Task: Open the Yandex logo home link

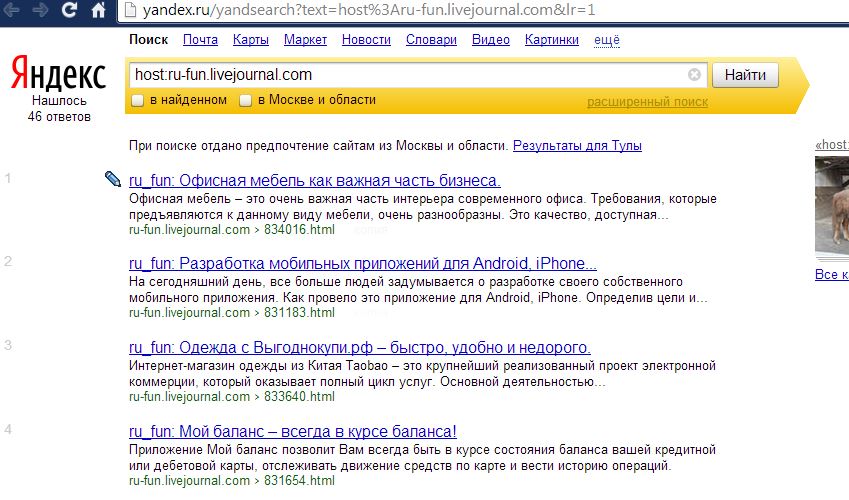Action: pyautogui.click(x=58, y=73)
